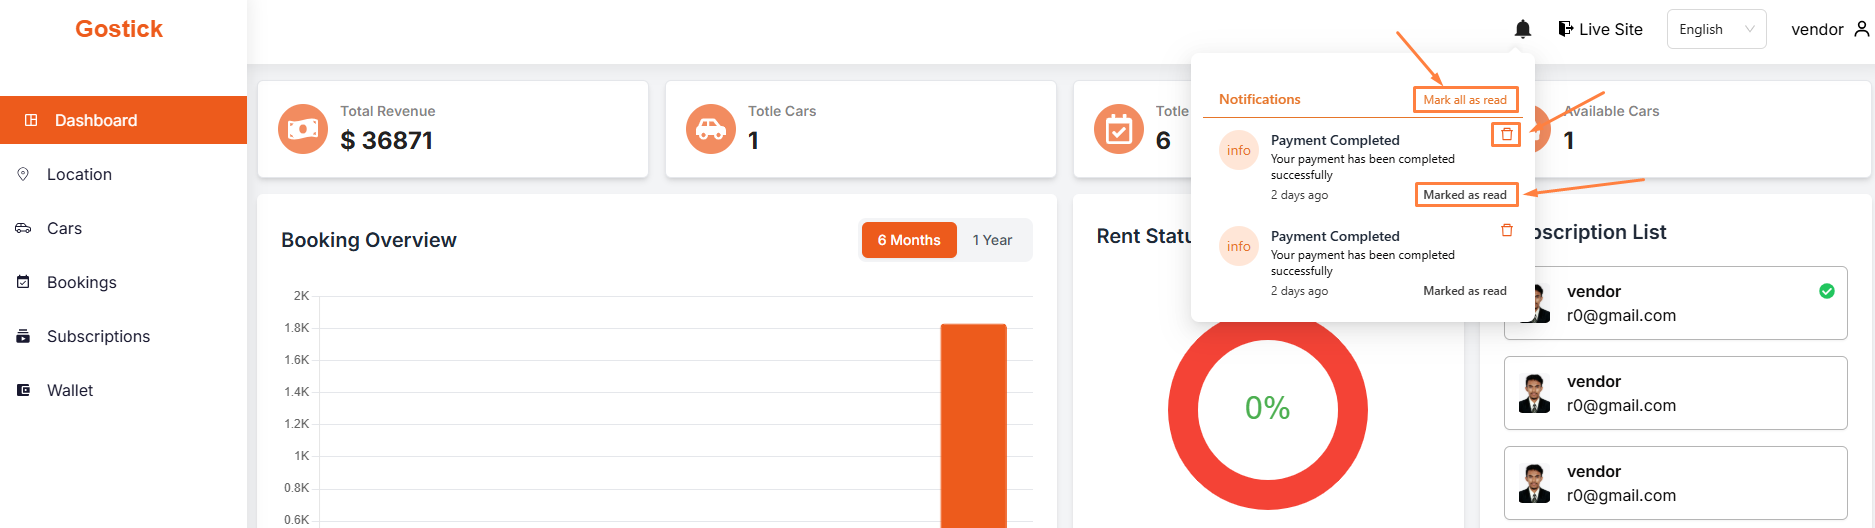This screenshot has width=1875, height=528.
Task: Click Mark all as read
Action: pos(1465,100)
